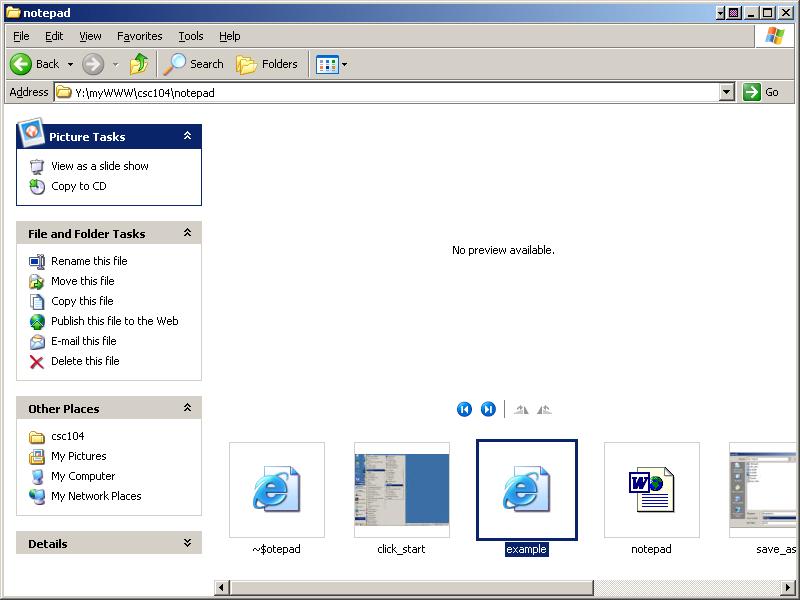The image size is (800, 600).
Task: Click the My Network Places icon
Action: (x=37, y=497)
